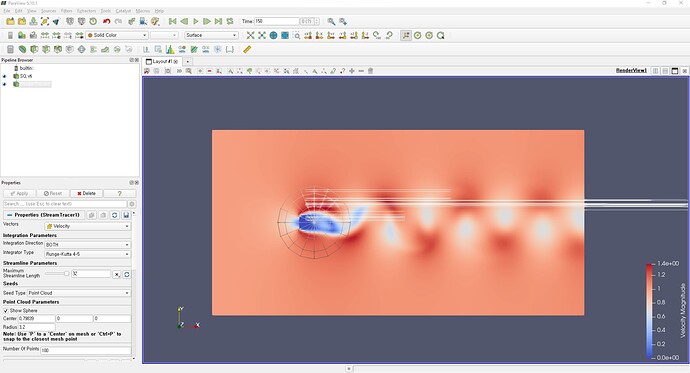Click the Open file folder icon
This screenshot has width=690, height=373.
click(10, 21)
